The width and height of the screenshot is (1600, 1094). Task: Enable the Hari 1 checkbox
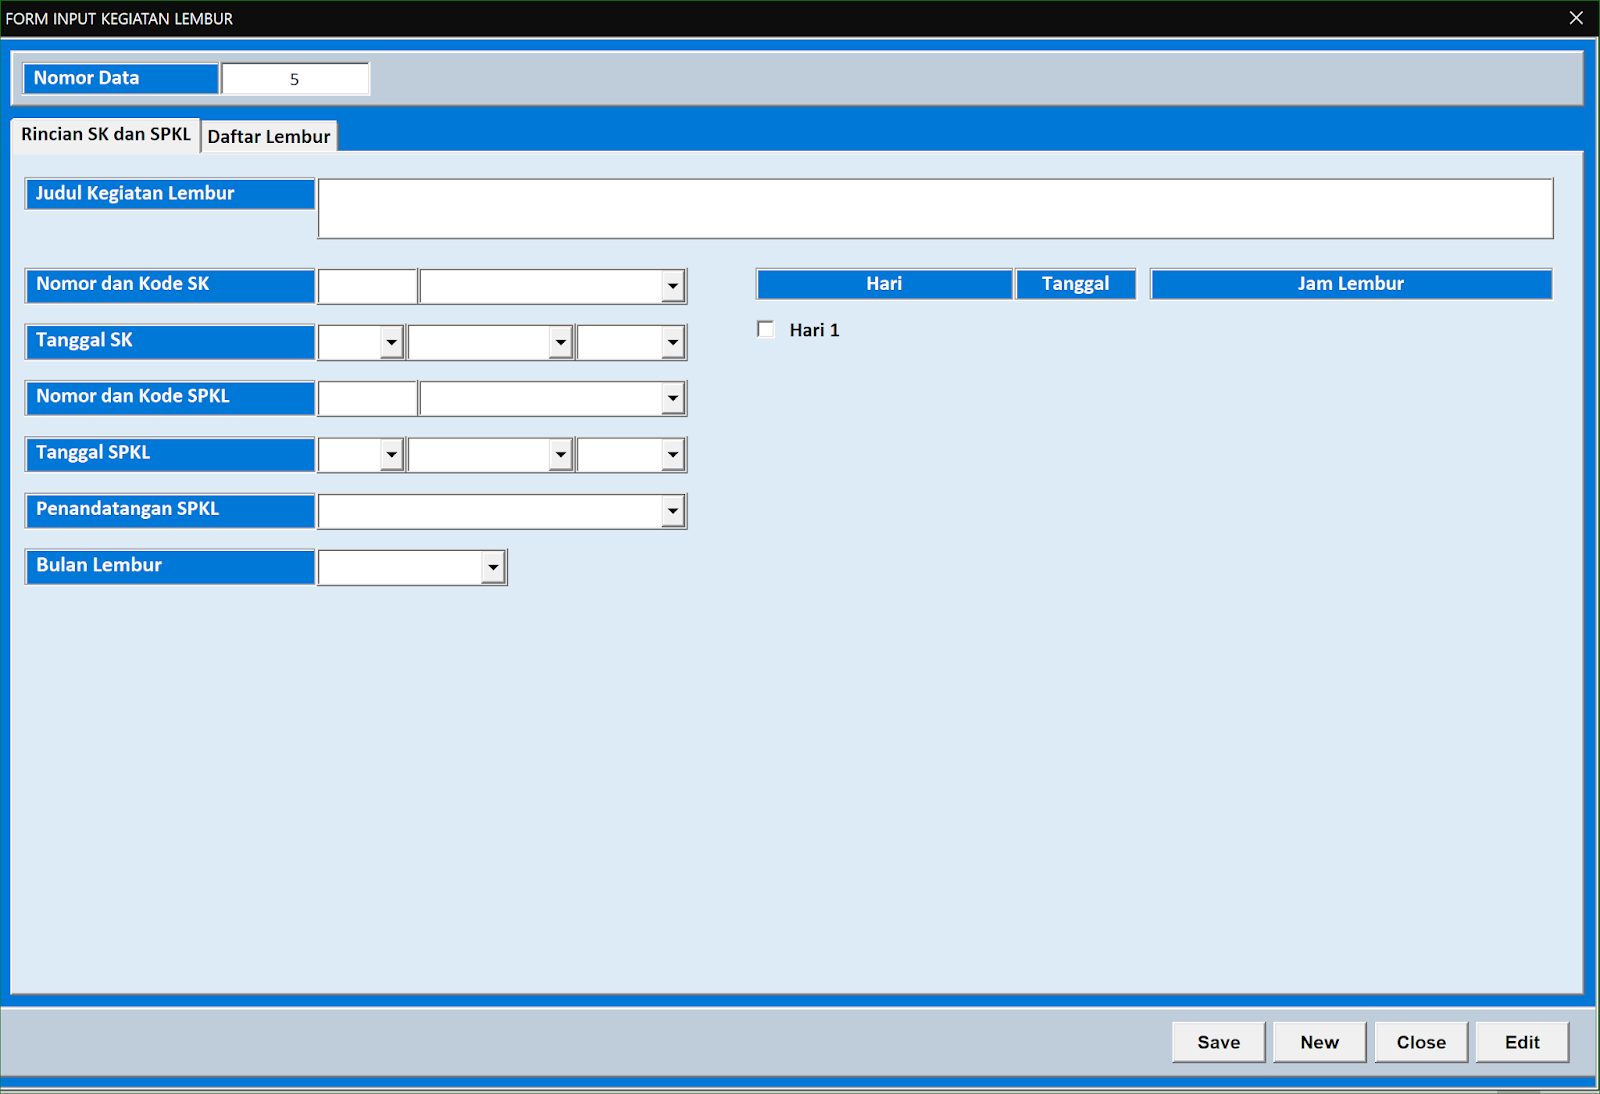click(x=766, y=329)
